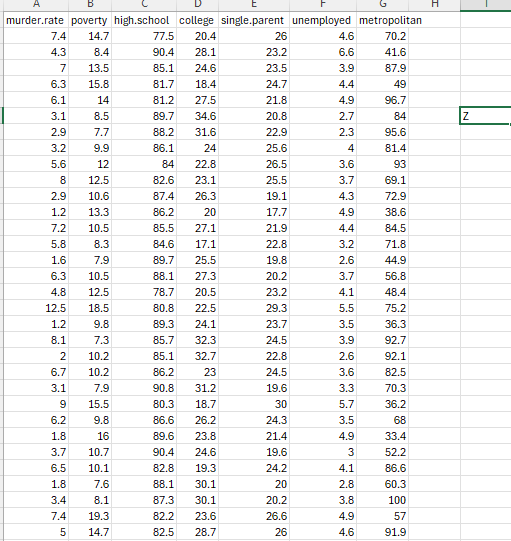Select the college value 28.7

tap(197, 532)
